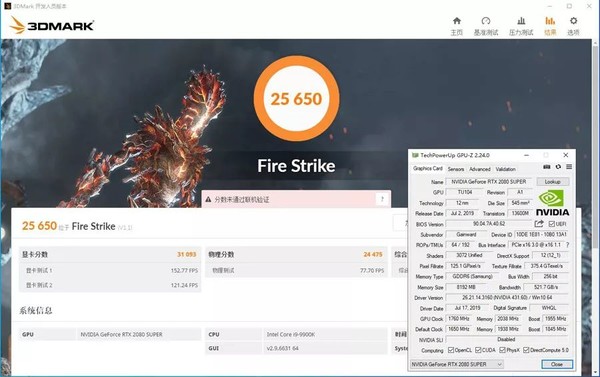Screen dimensions: 600x377
Task: Click the Lookup button
Action: (x=552, y=182)
